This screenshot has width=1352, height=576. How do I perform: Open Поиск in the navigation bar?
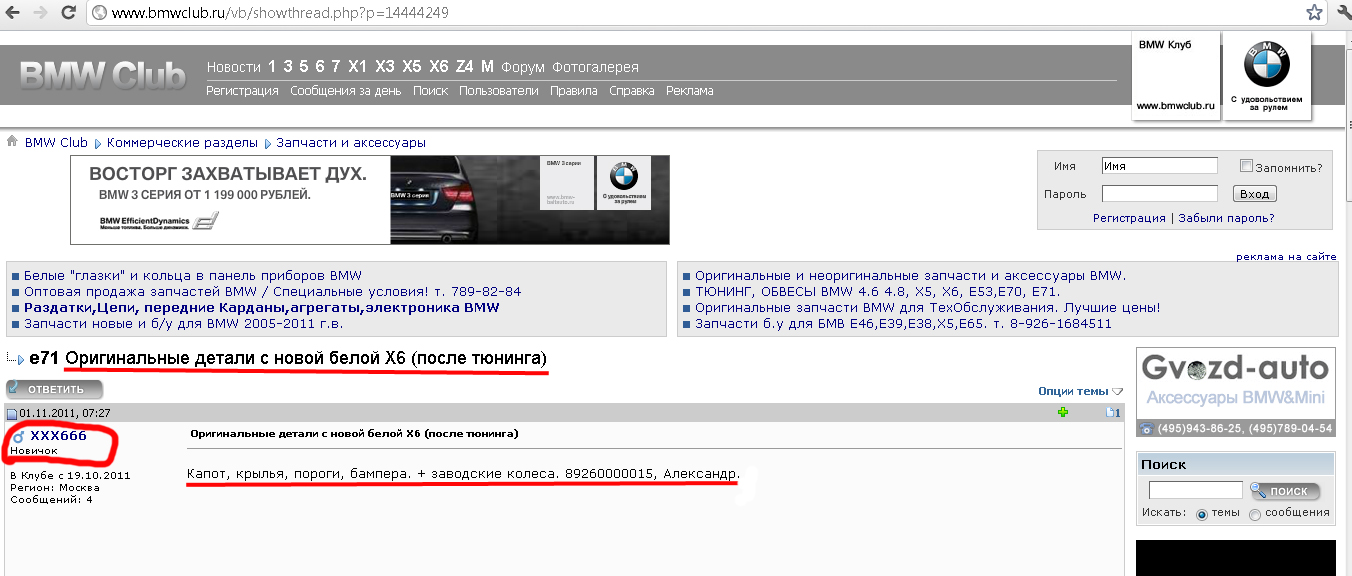coord(430,91)
